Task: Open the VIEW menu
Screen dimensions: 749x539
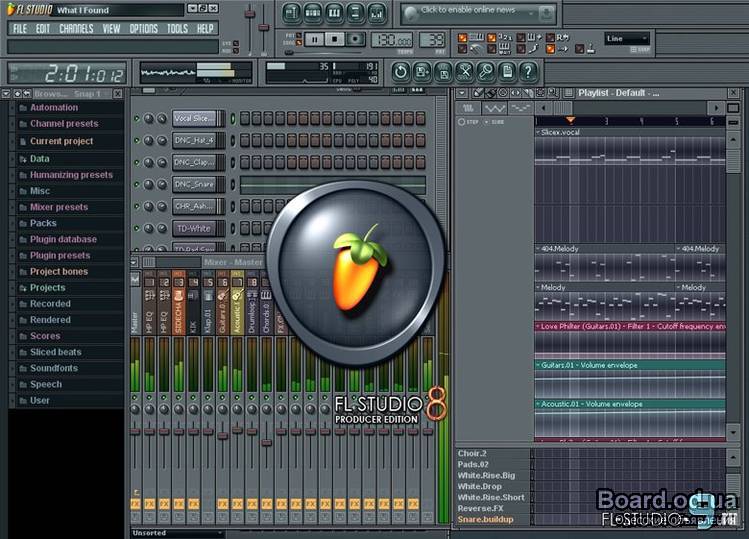Action: point(111,29)
